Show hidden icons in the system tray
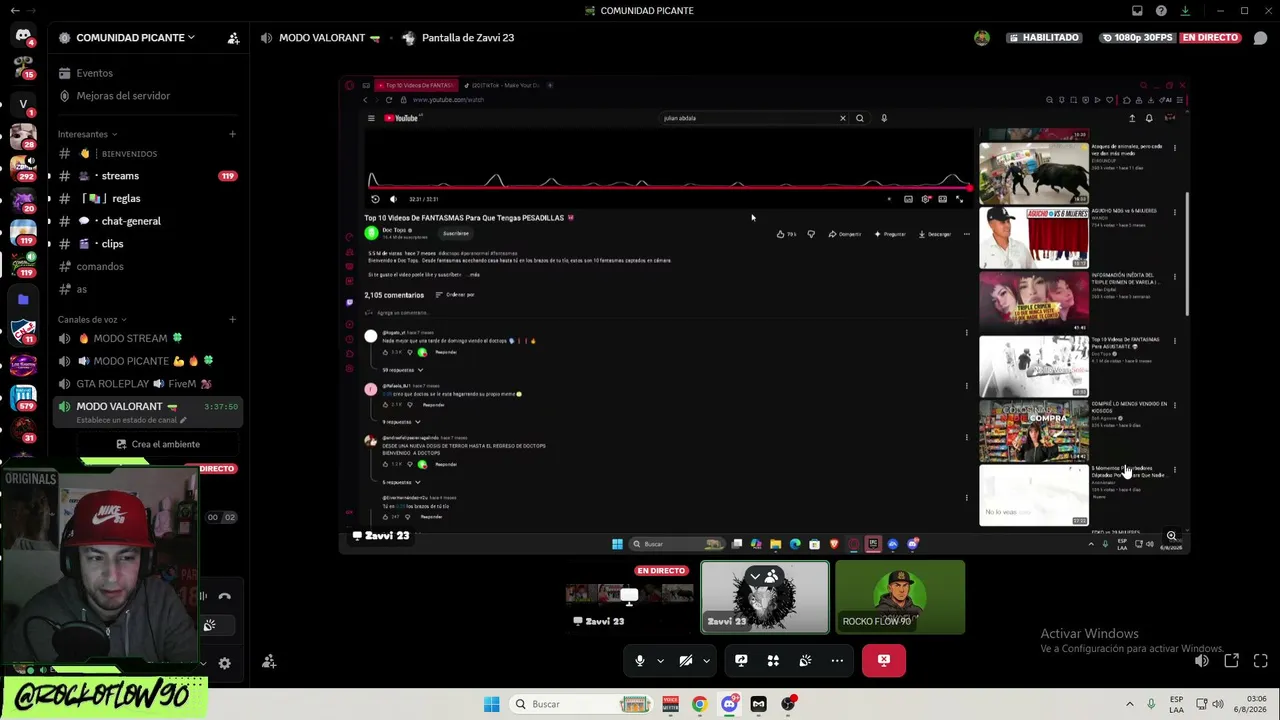 [1130, 704]
